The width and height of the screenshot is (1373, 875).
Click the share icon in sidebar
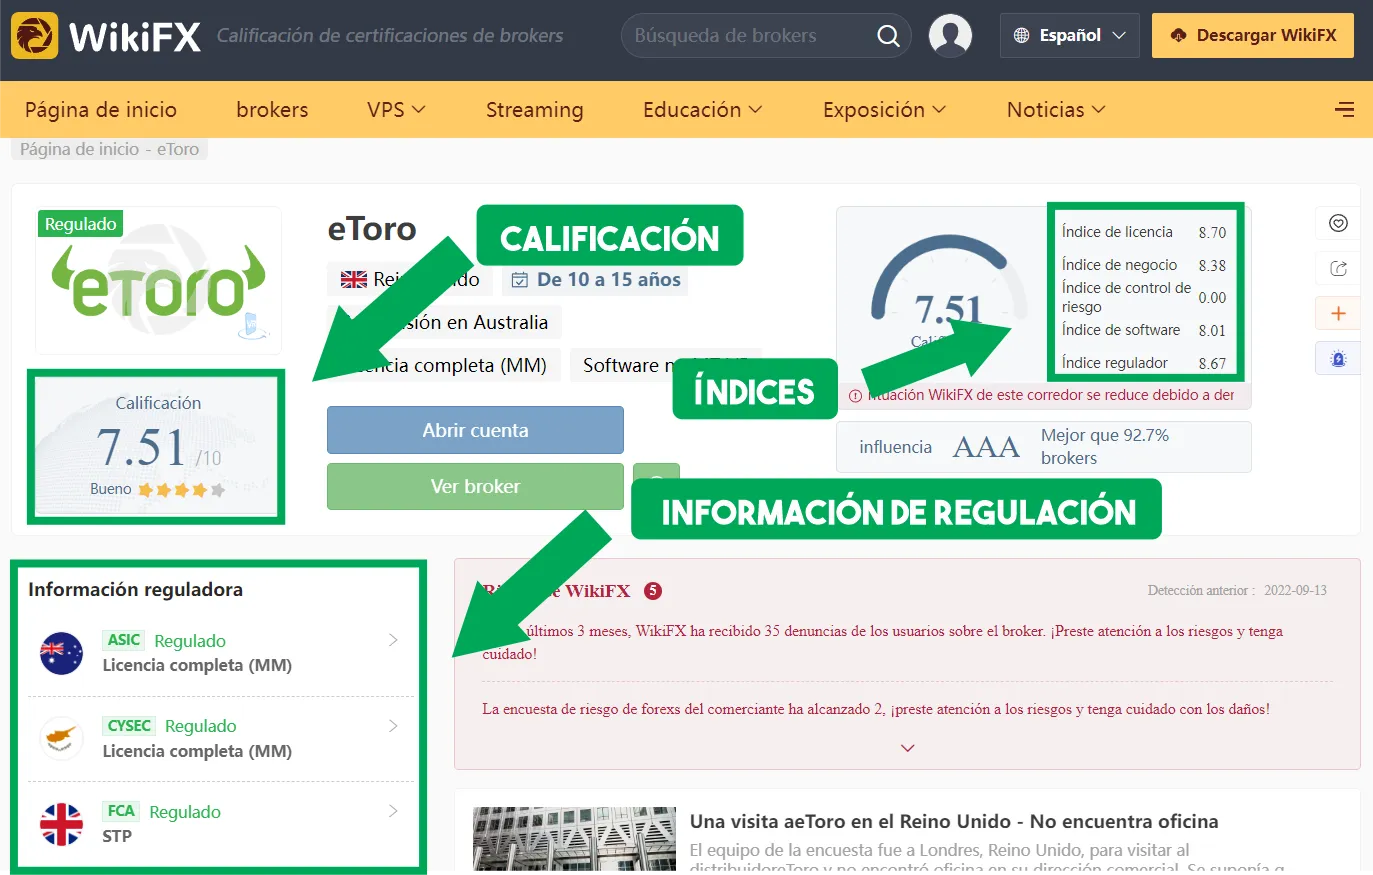(x=1338, y=268)
